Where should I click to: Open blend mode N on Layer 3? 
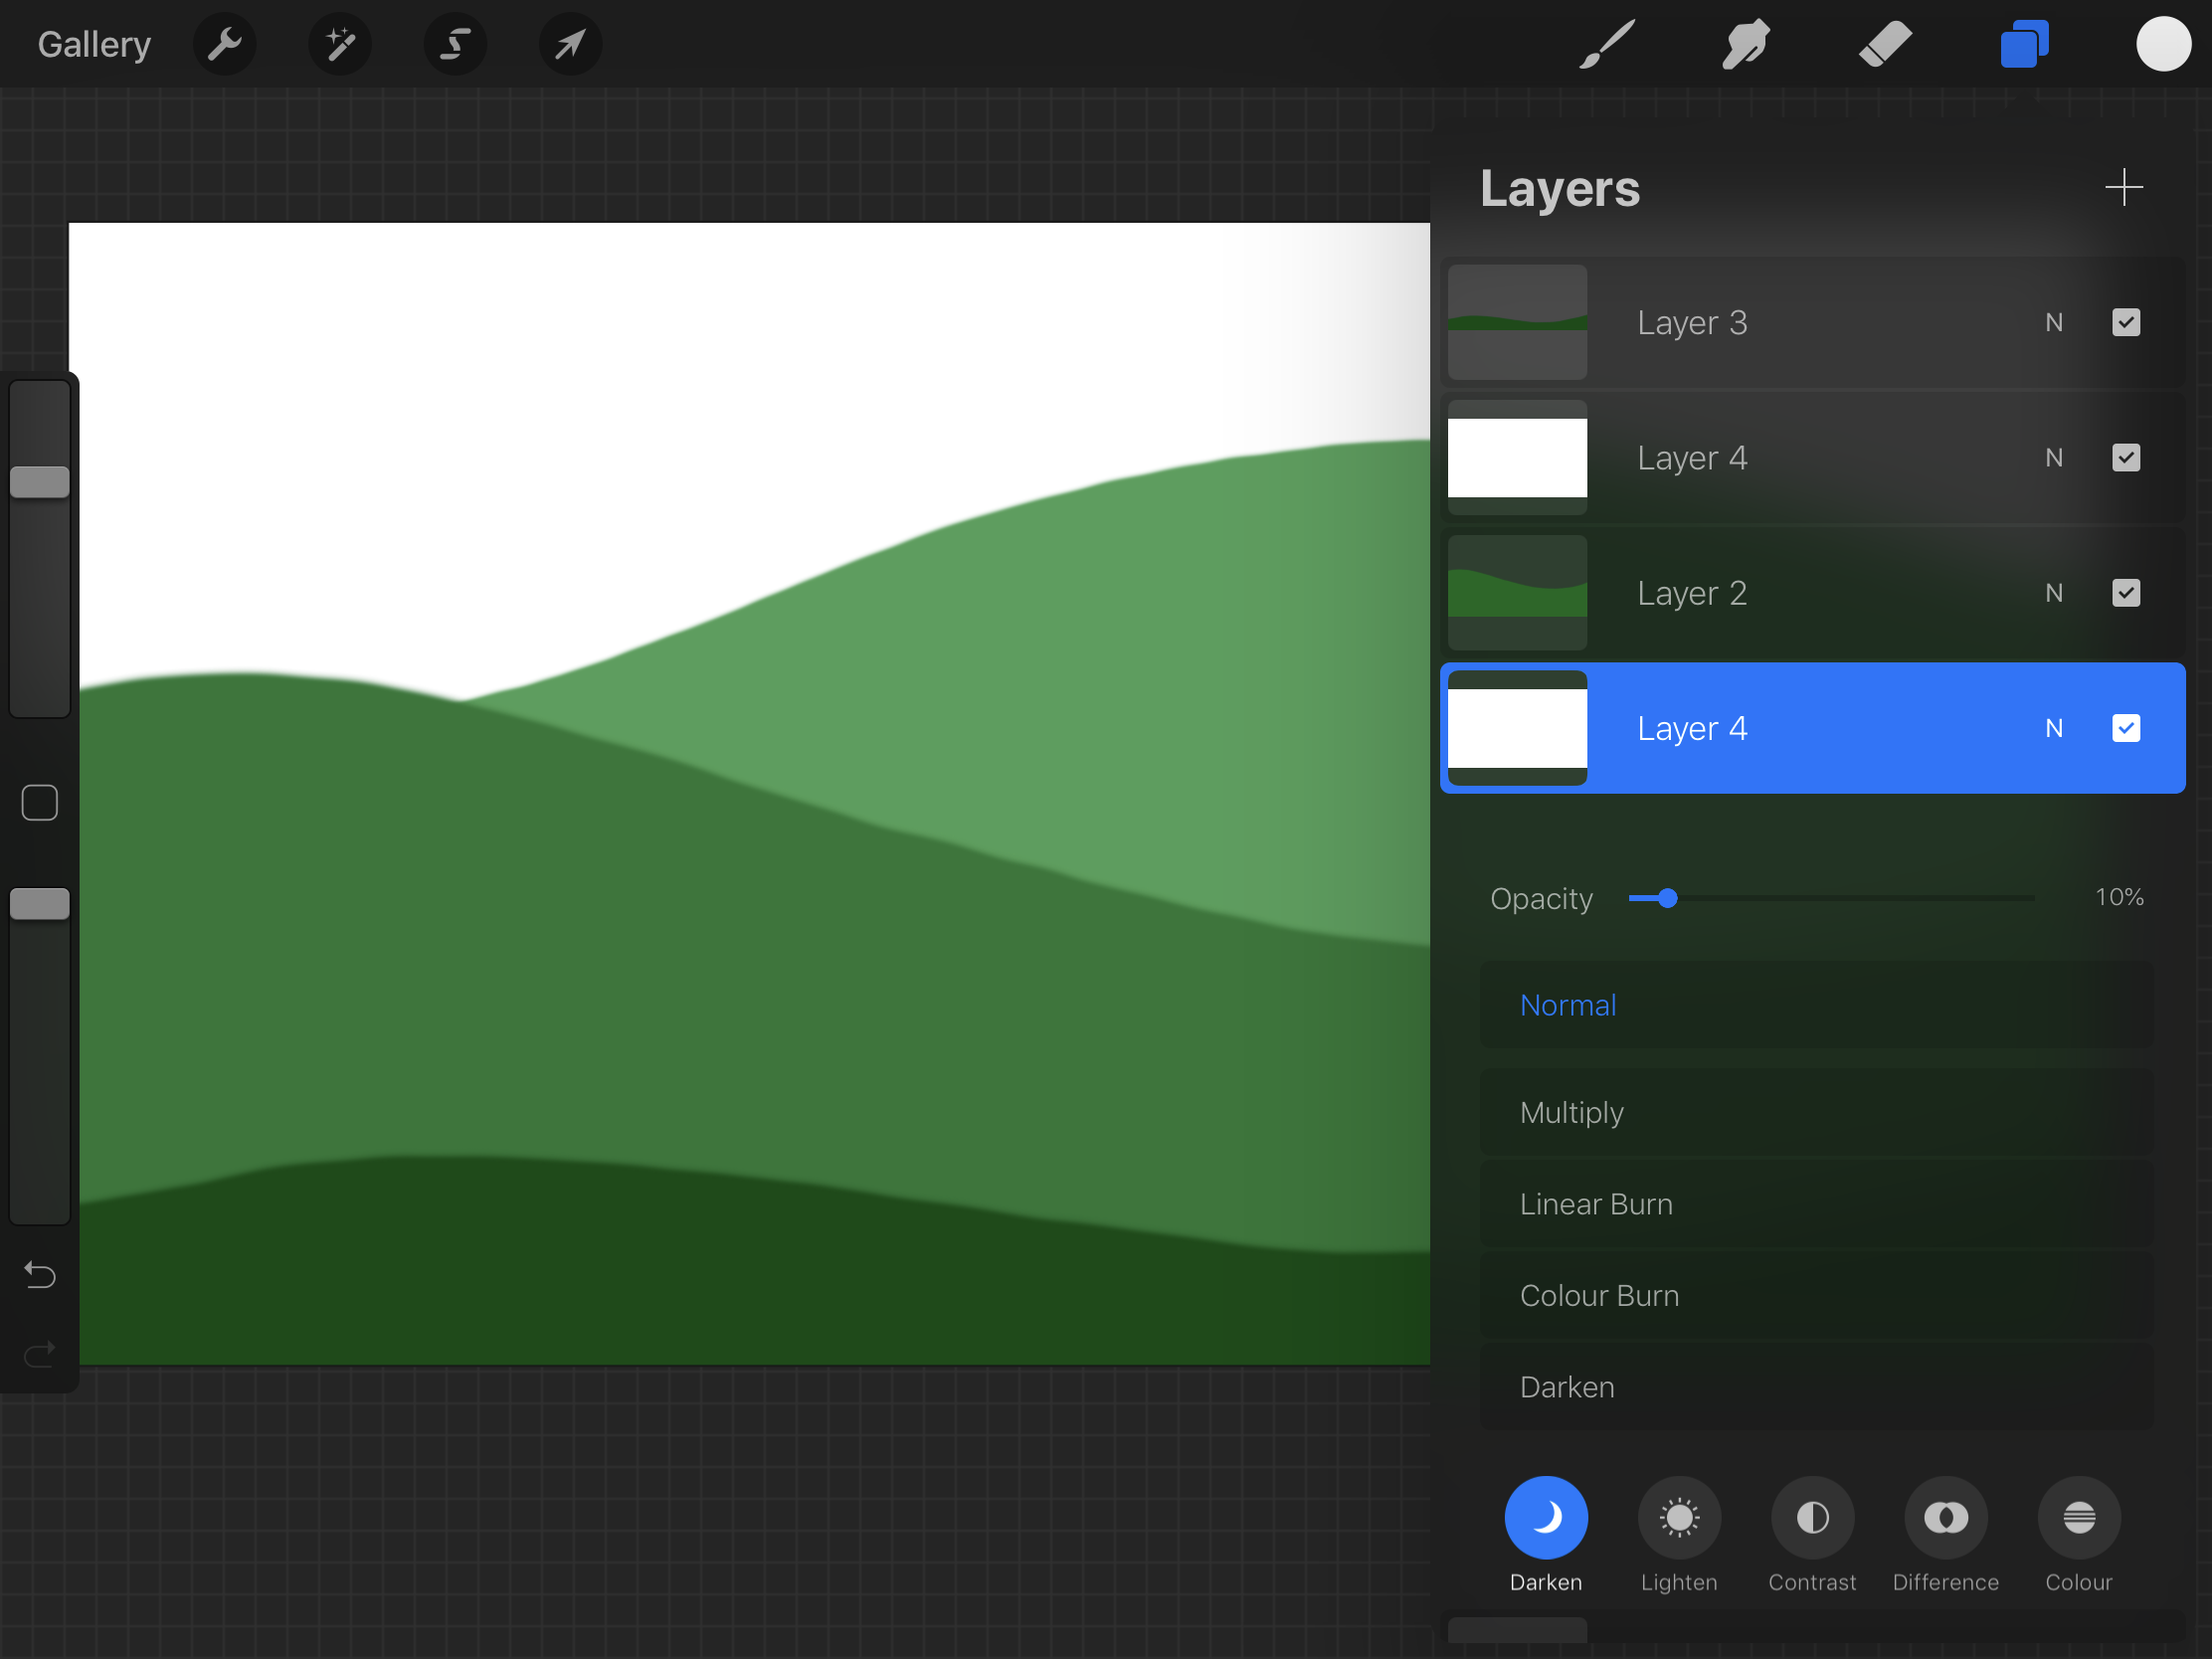click(x=2053, y=323)
